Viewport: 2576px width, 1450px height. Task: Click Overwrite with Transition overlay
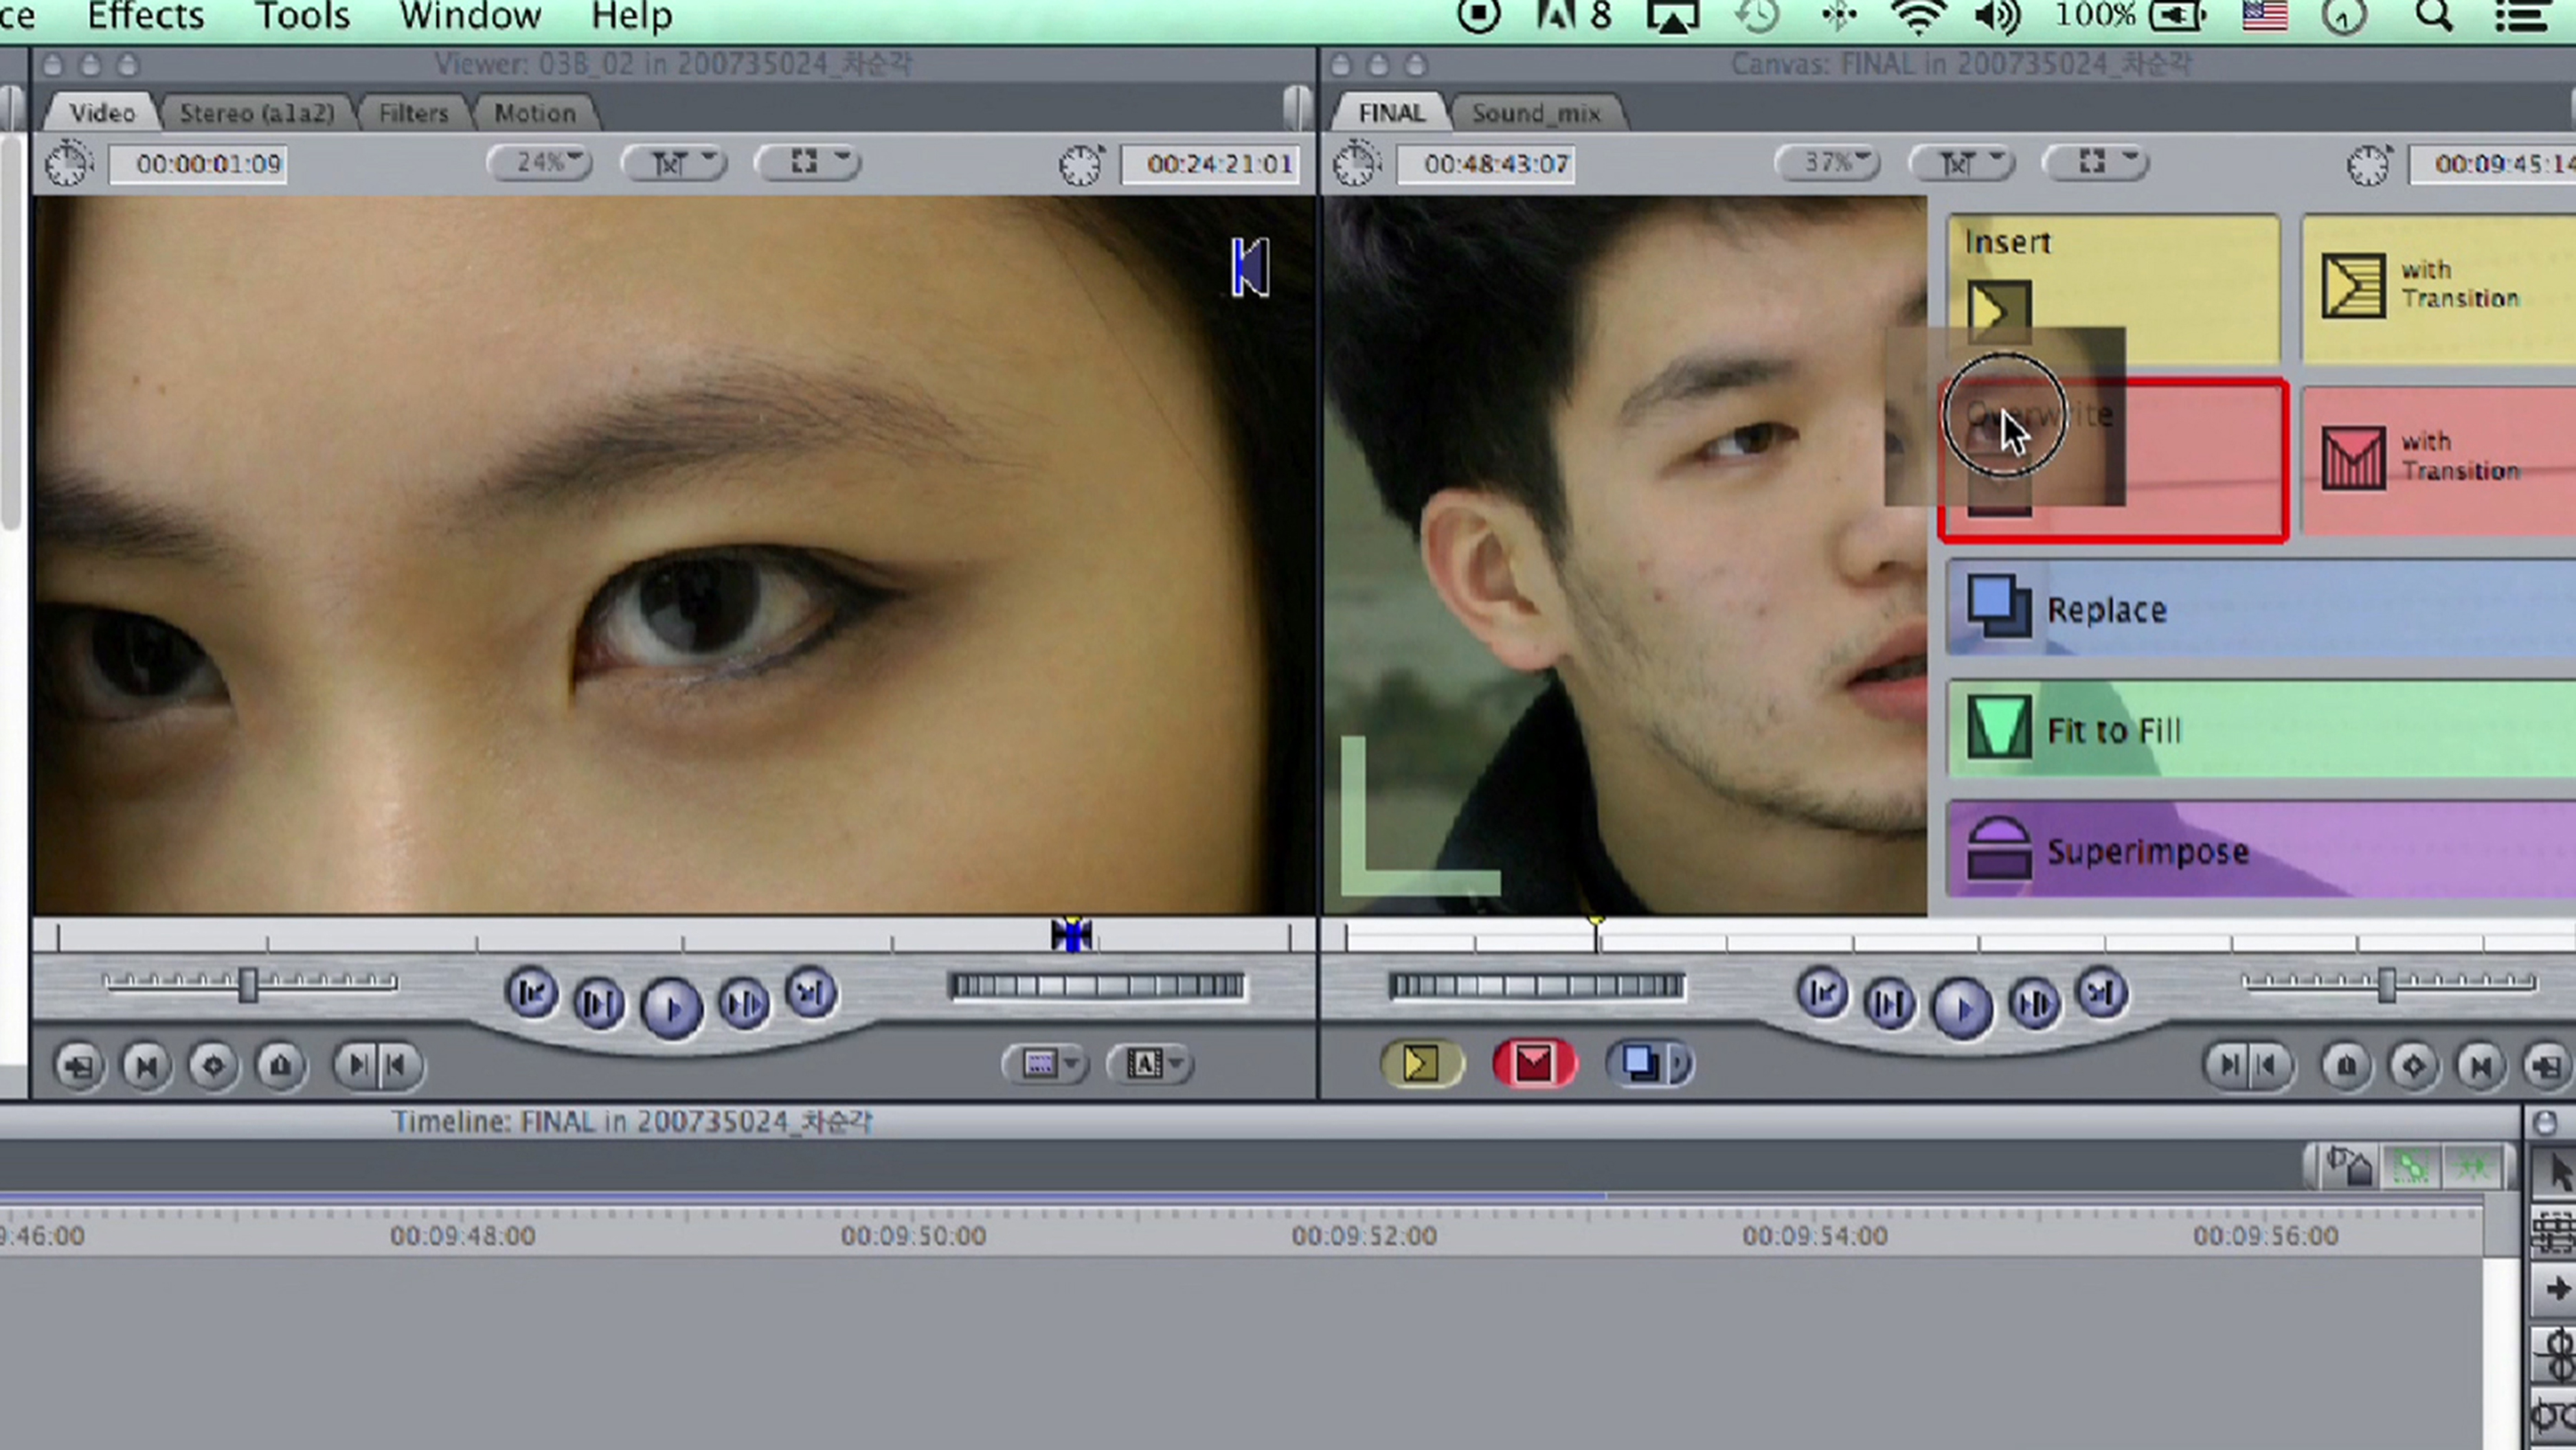point(2438,460)
